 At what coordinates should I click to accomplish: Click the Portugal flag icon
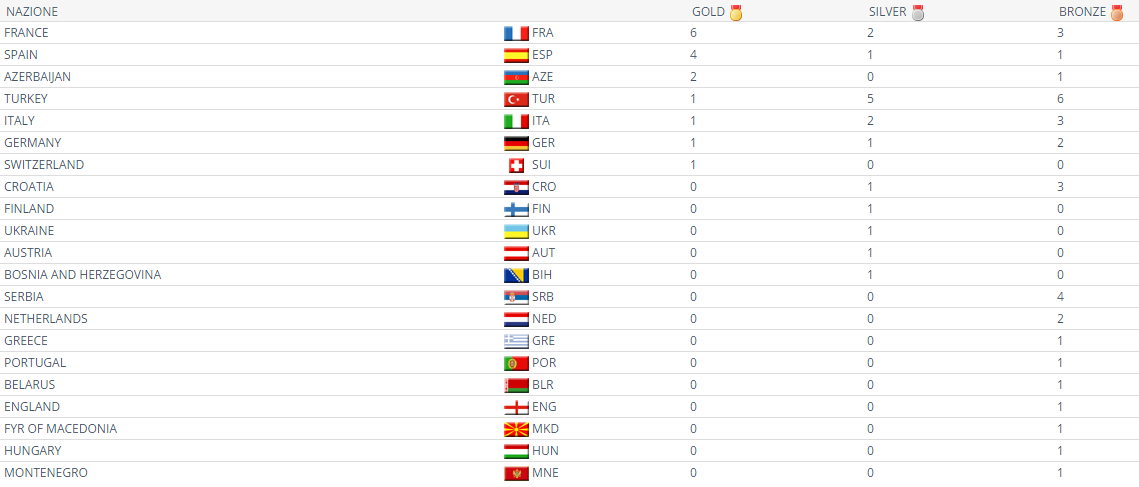click(x=516, y=363)
